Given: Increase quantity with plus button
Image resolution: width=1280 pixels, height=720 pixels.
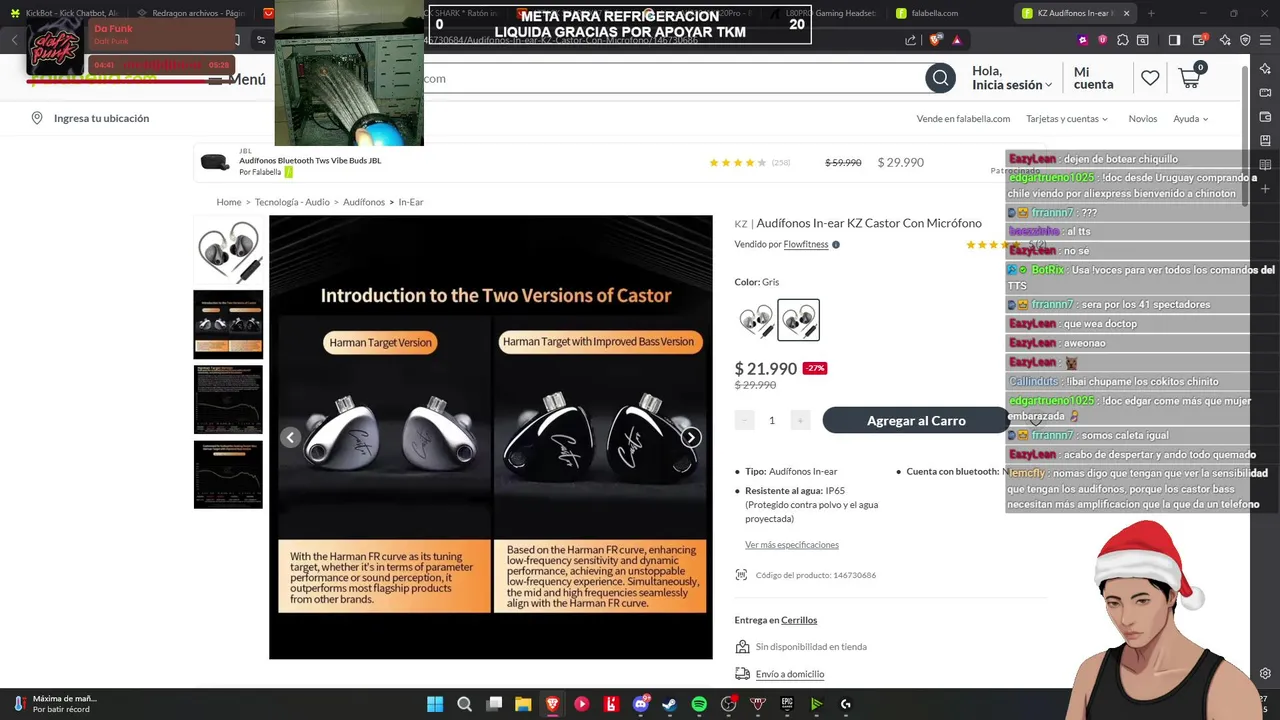Looking at the screenshot, I should tap(799, 420).
